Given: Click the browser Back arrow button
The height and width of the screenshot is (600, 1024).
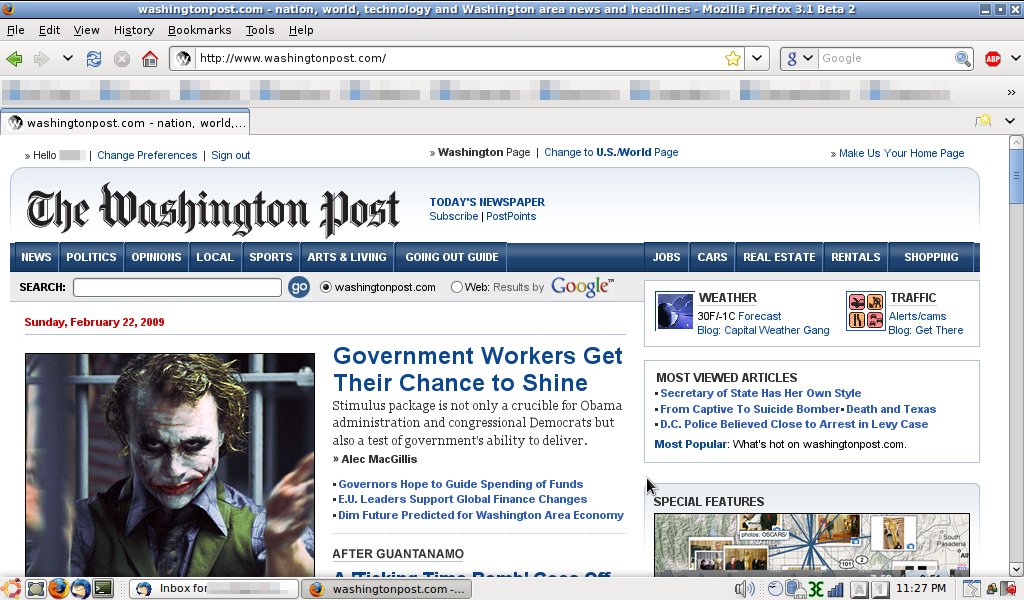Looking at the screenshot, I should 14,59.
